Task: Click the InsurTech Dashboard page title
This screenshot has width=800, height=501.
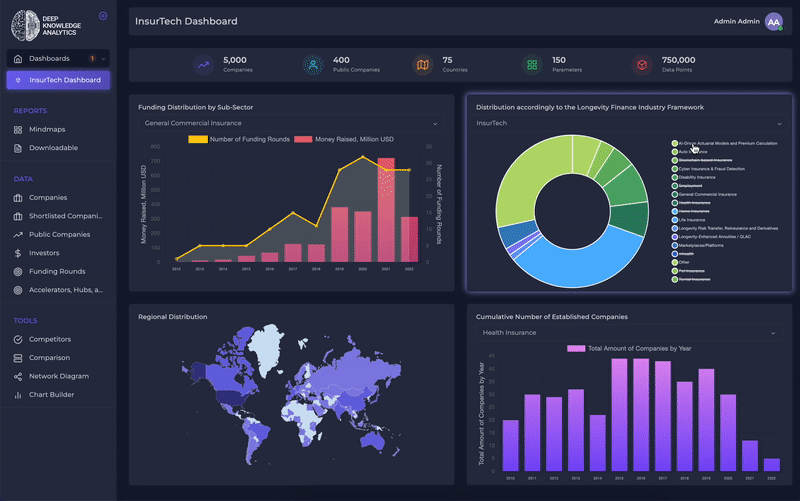Action: pyautogui.click(x=186, y=21)
